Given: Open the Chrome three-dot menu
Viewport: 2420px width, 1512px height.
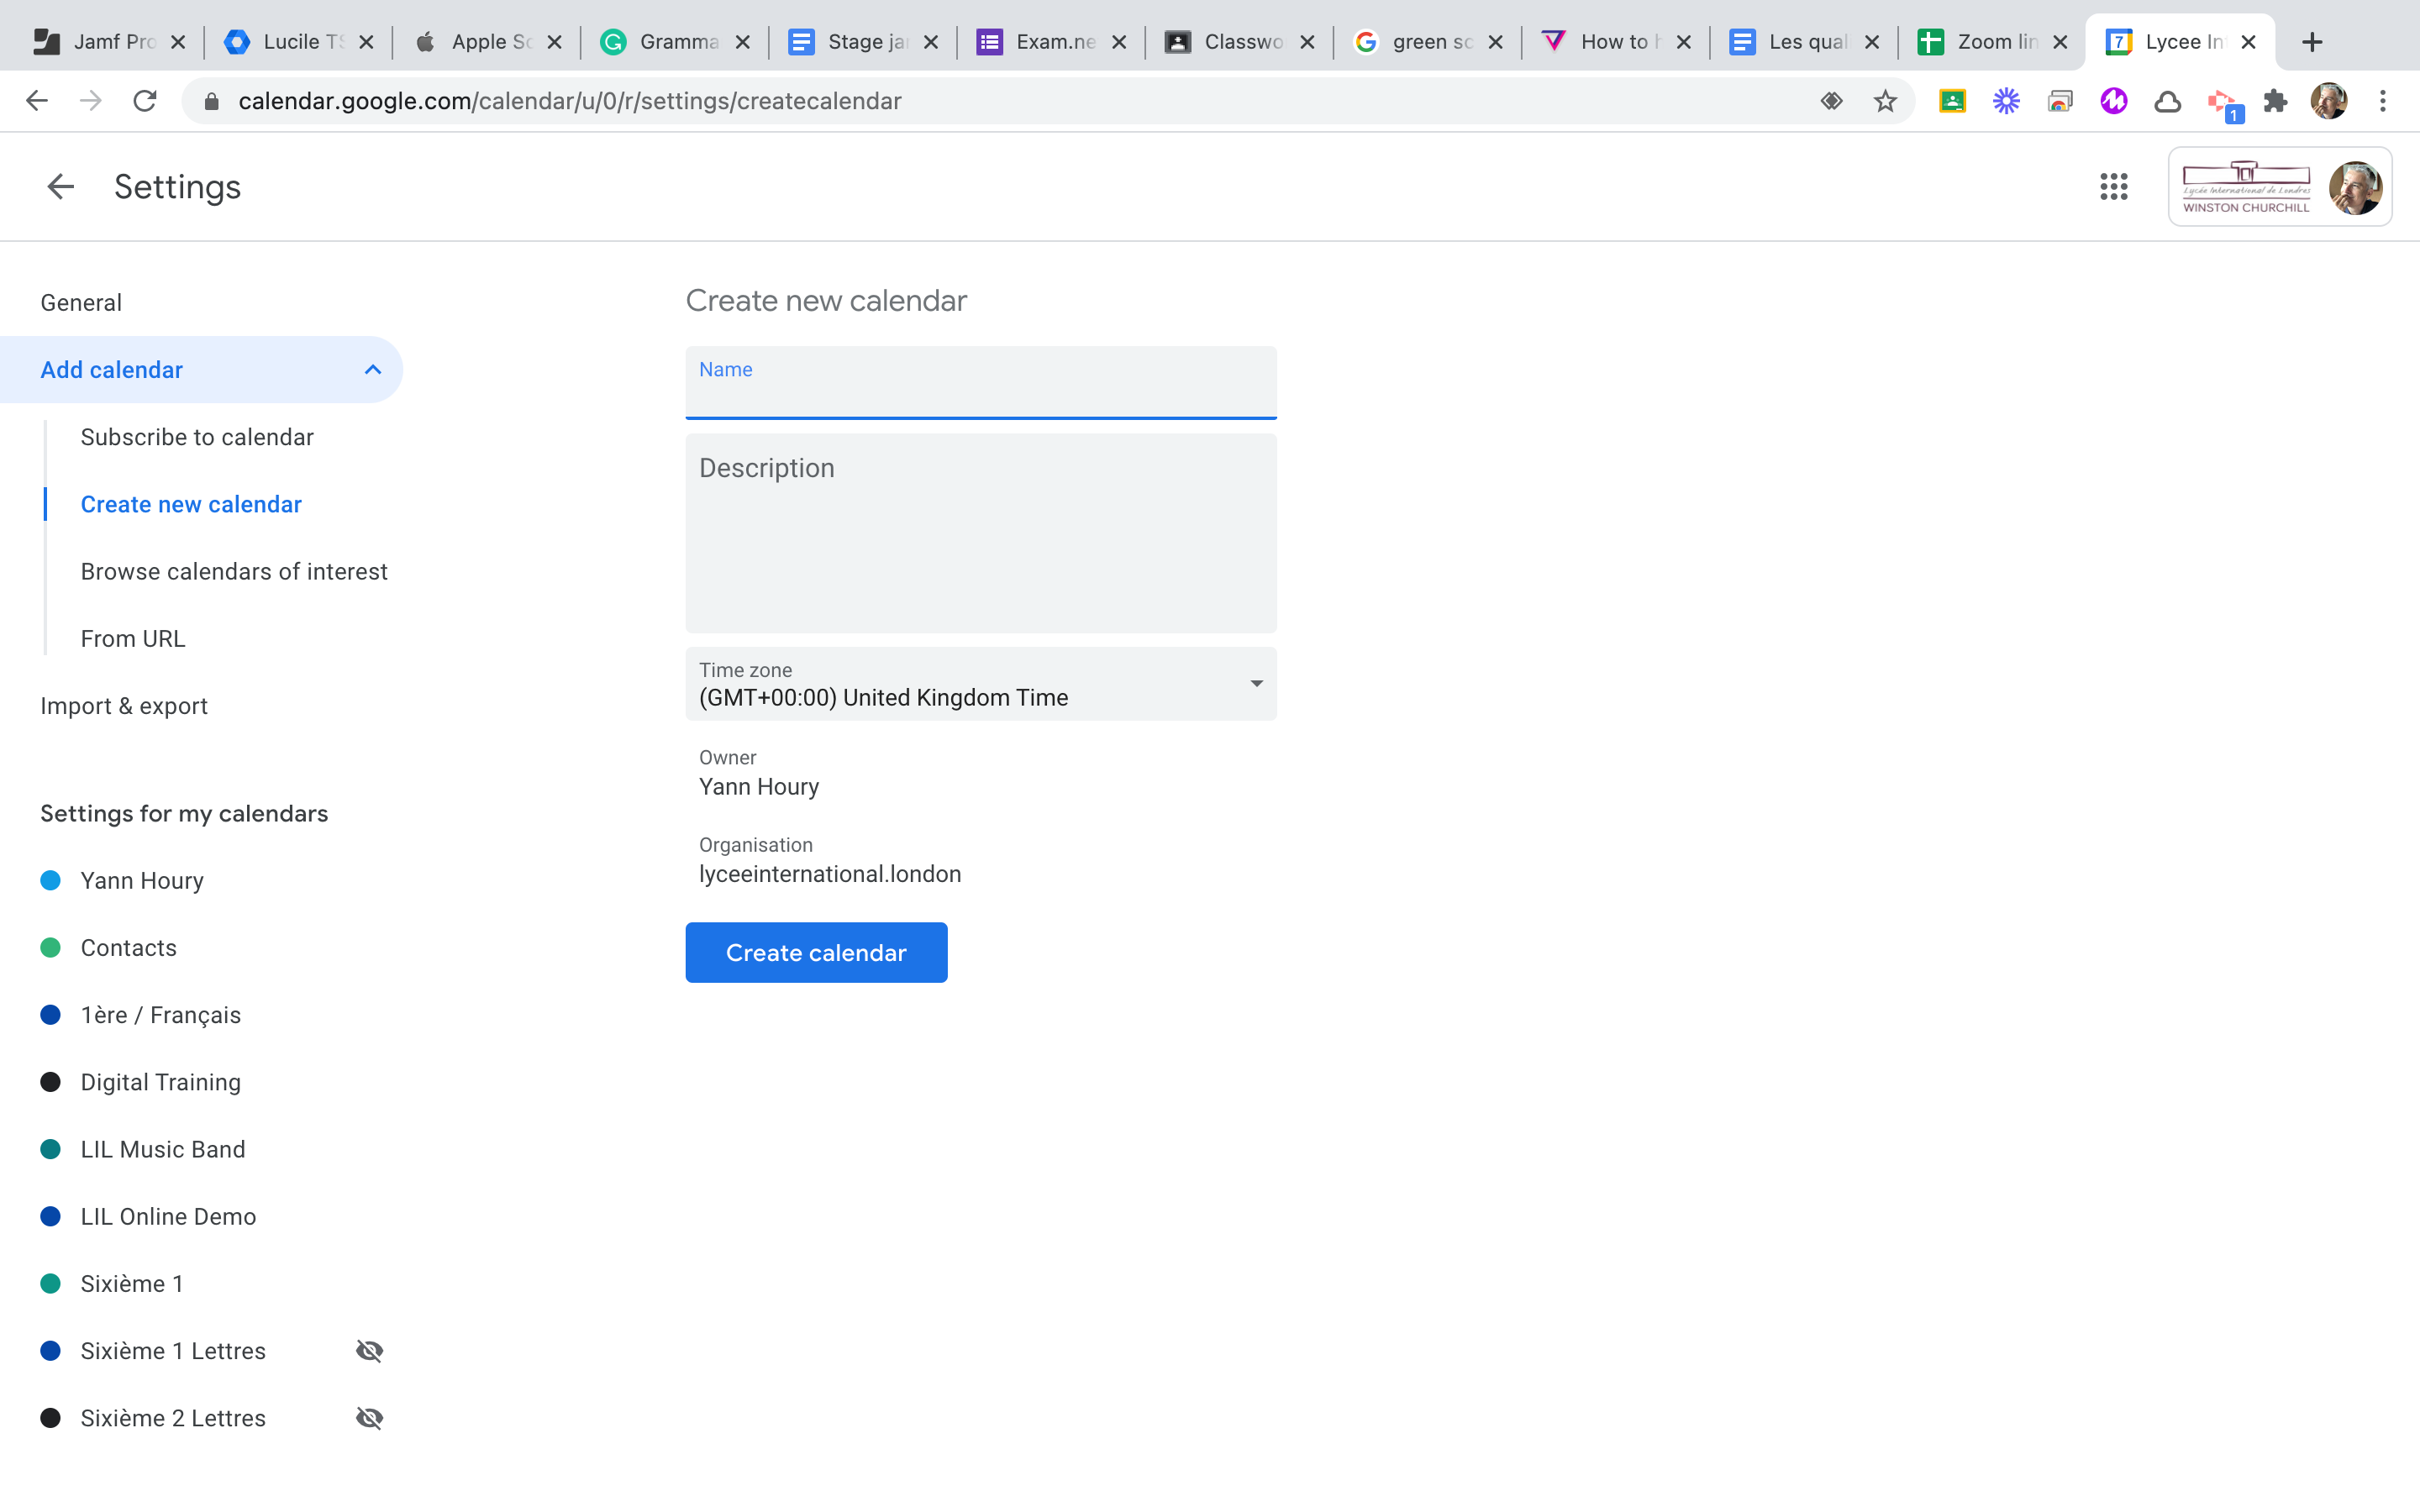Looking at the screenshot, I should (x=2383, y=101).
